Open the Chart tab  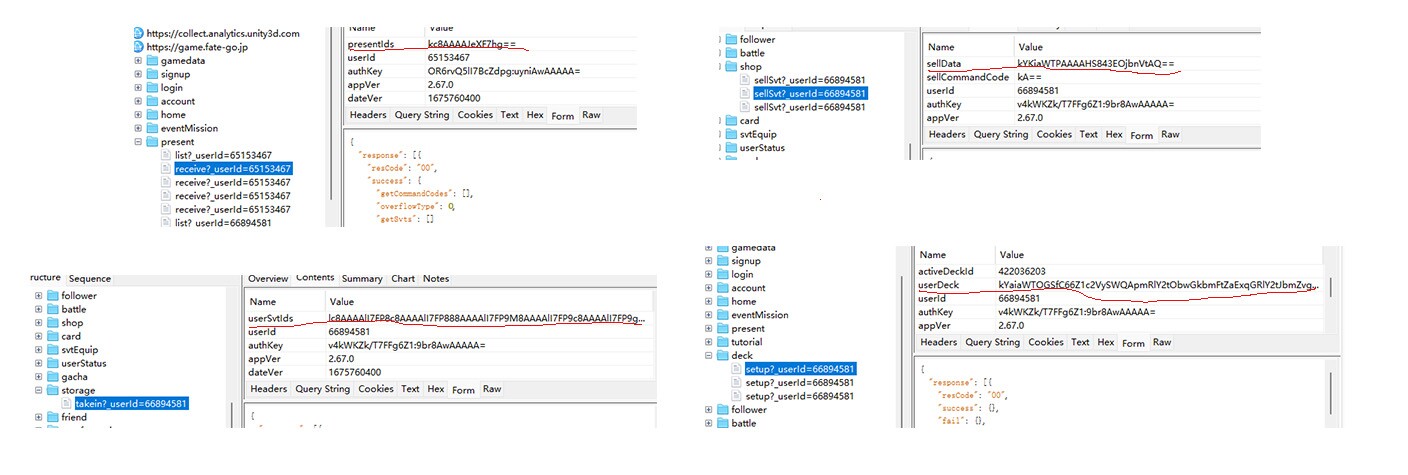(403, 278)
